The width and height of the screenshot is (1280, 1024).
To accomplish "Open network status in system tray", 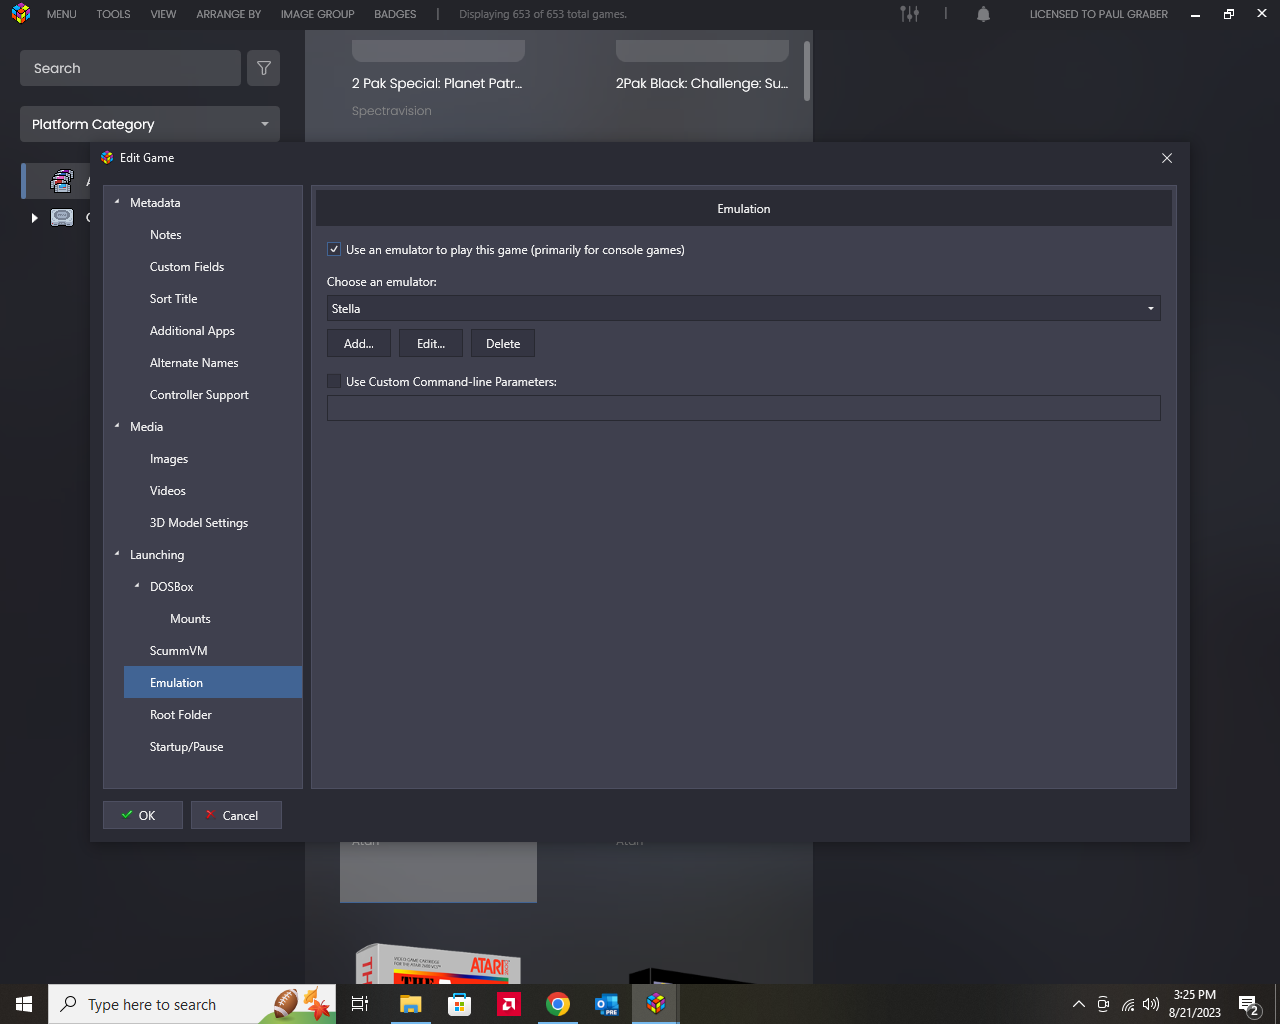I will [x=1128, y=1004].
